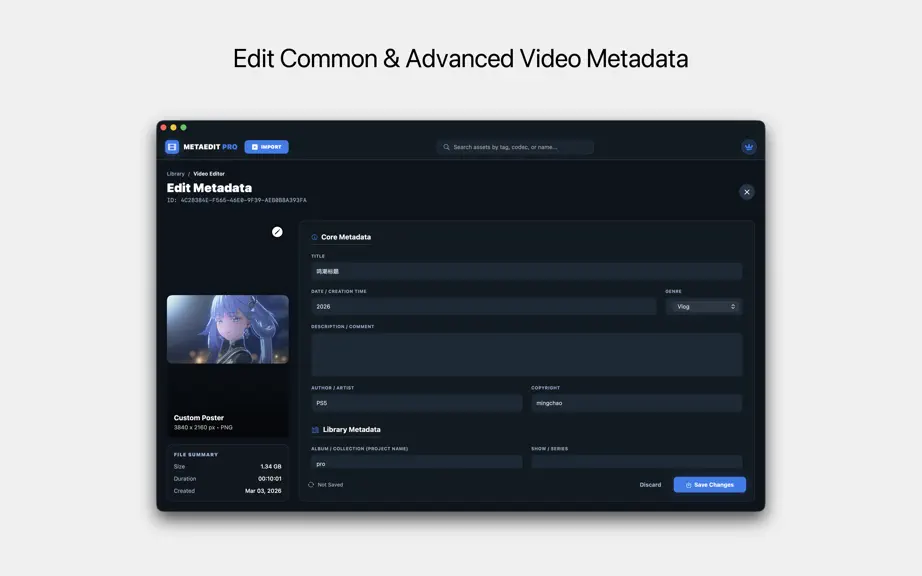This screenshot has width=922, height=576.
Task: Select Video Editor breadcrumb item
Action: point(209,174)
